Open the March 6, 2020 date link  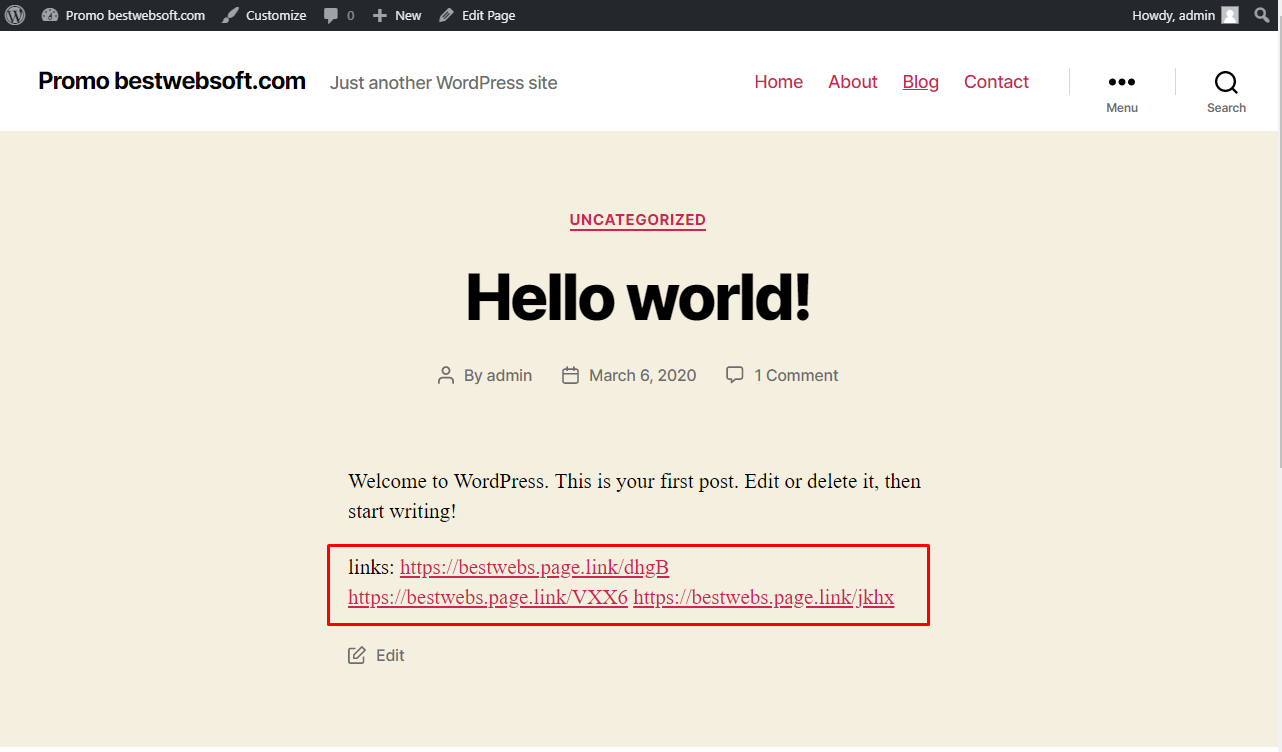642,375
